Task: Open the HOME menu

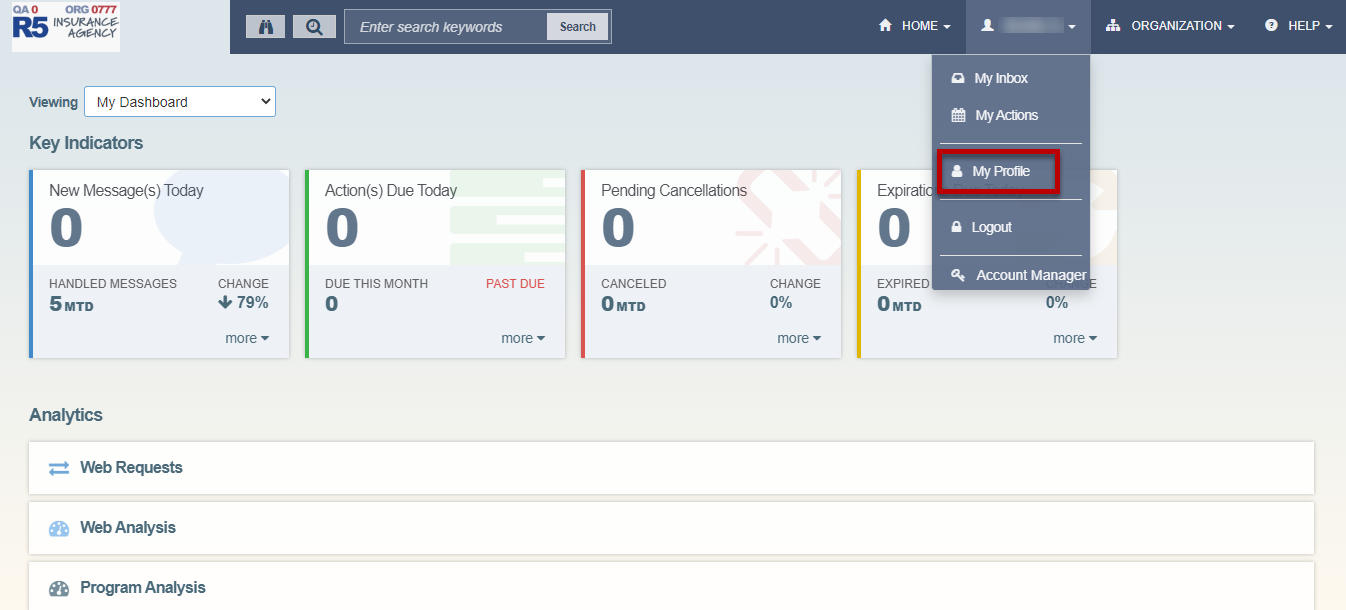Action: (914, 26)
